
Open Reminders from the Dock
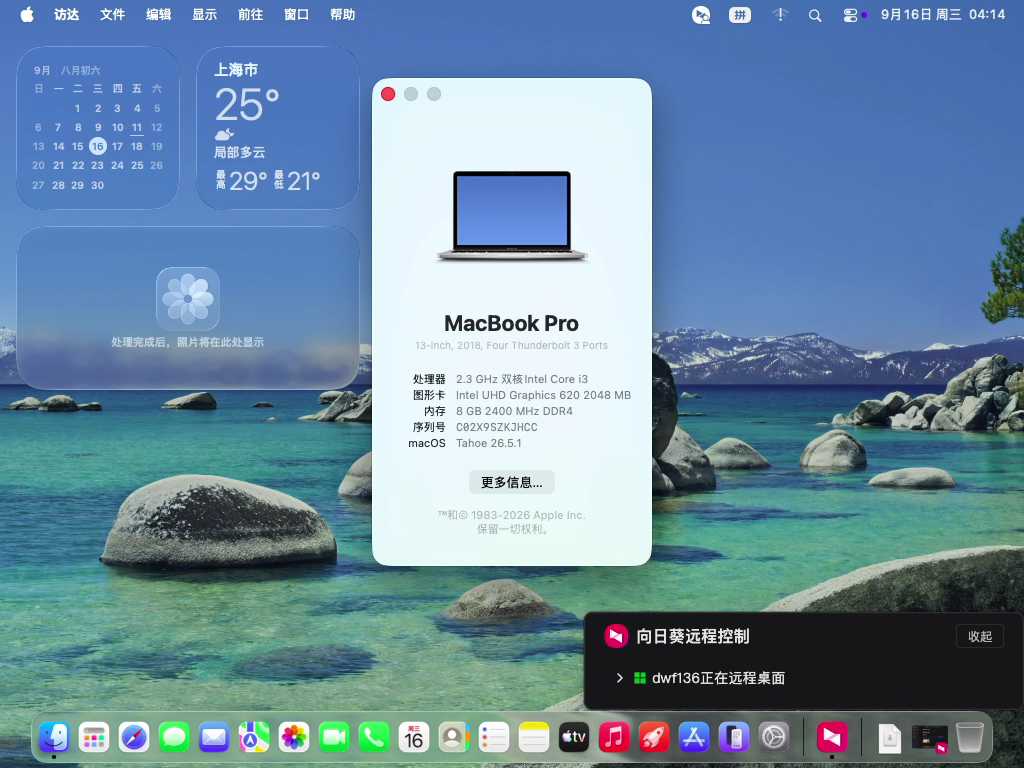(x=494, y=738)
